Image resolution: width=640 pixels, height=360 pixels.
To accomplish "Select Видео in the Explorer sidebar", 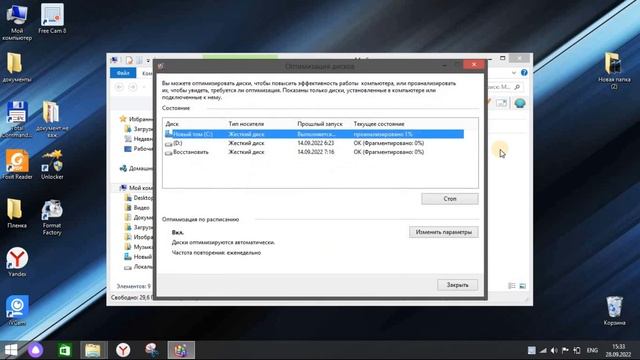I will 138,207.
